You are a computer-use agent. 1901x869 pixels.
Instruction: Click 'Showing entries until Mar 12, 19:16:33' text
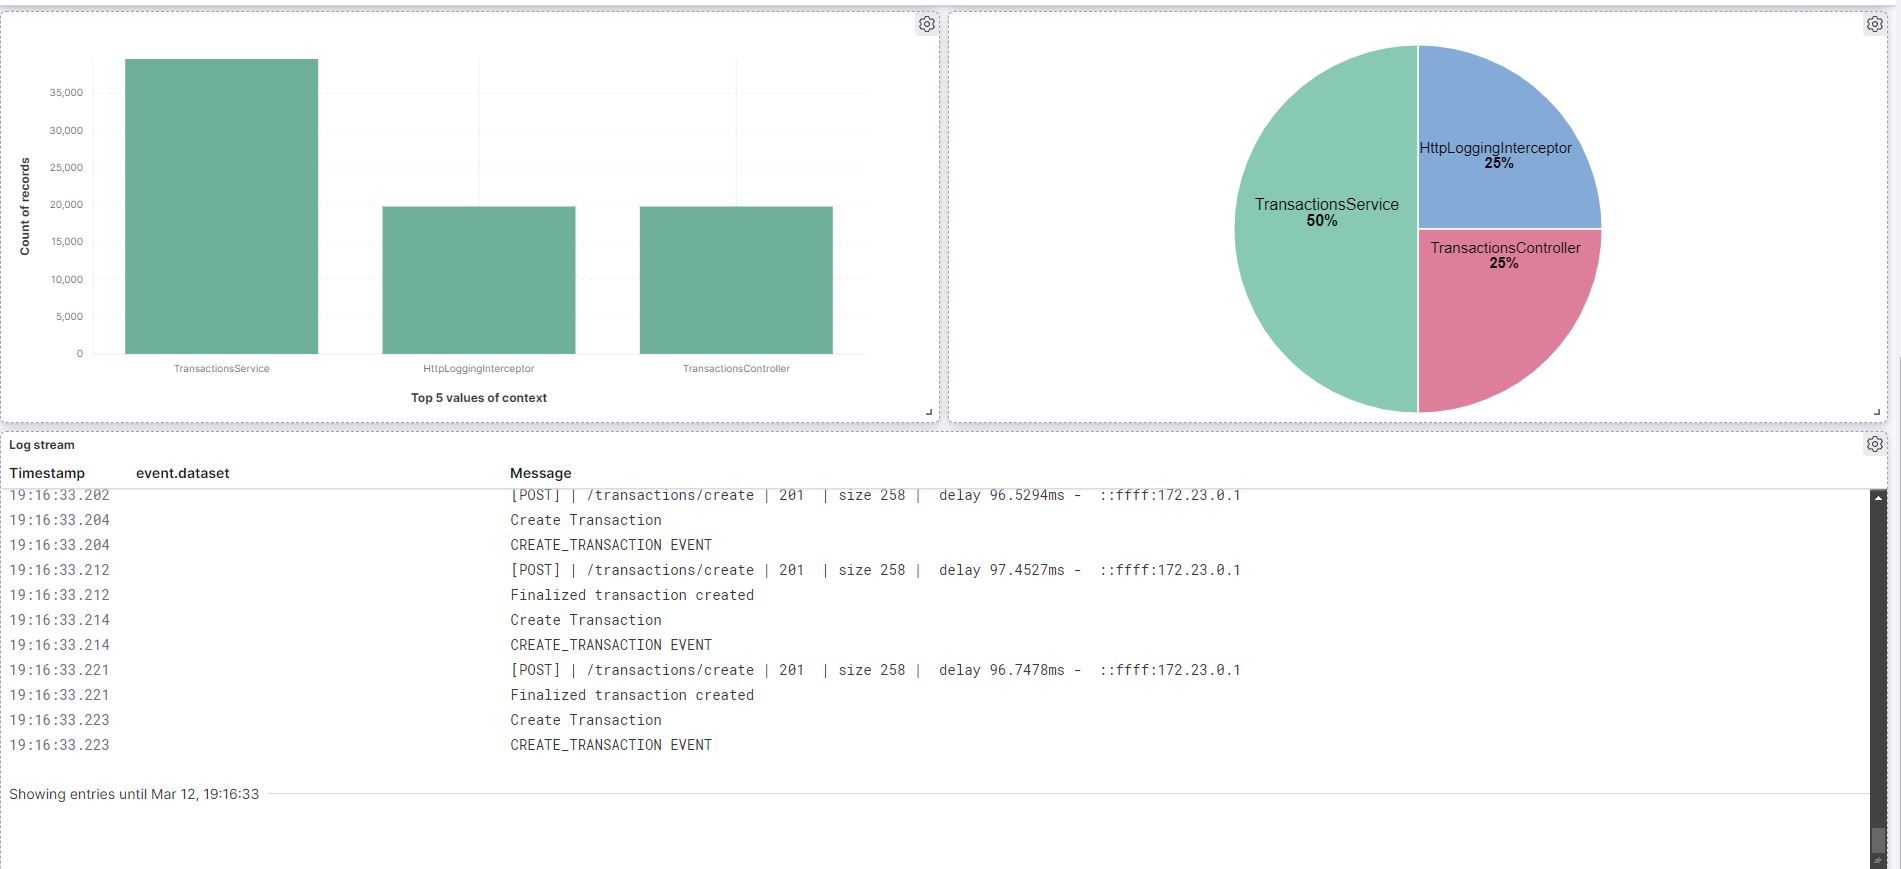coord(134,794)
